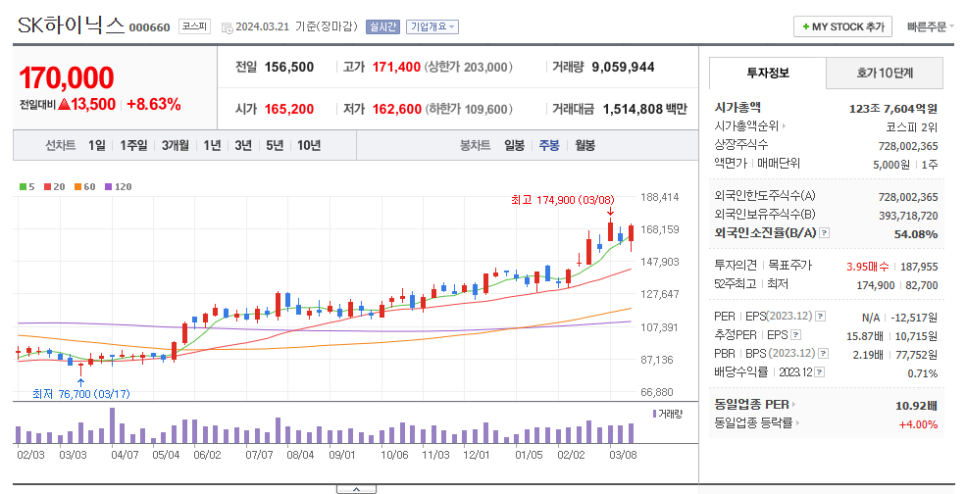Expand the arrow next to 동일업종 등락률
This screenshot has width=966, height=494.
(x=797, y=423)
